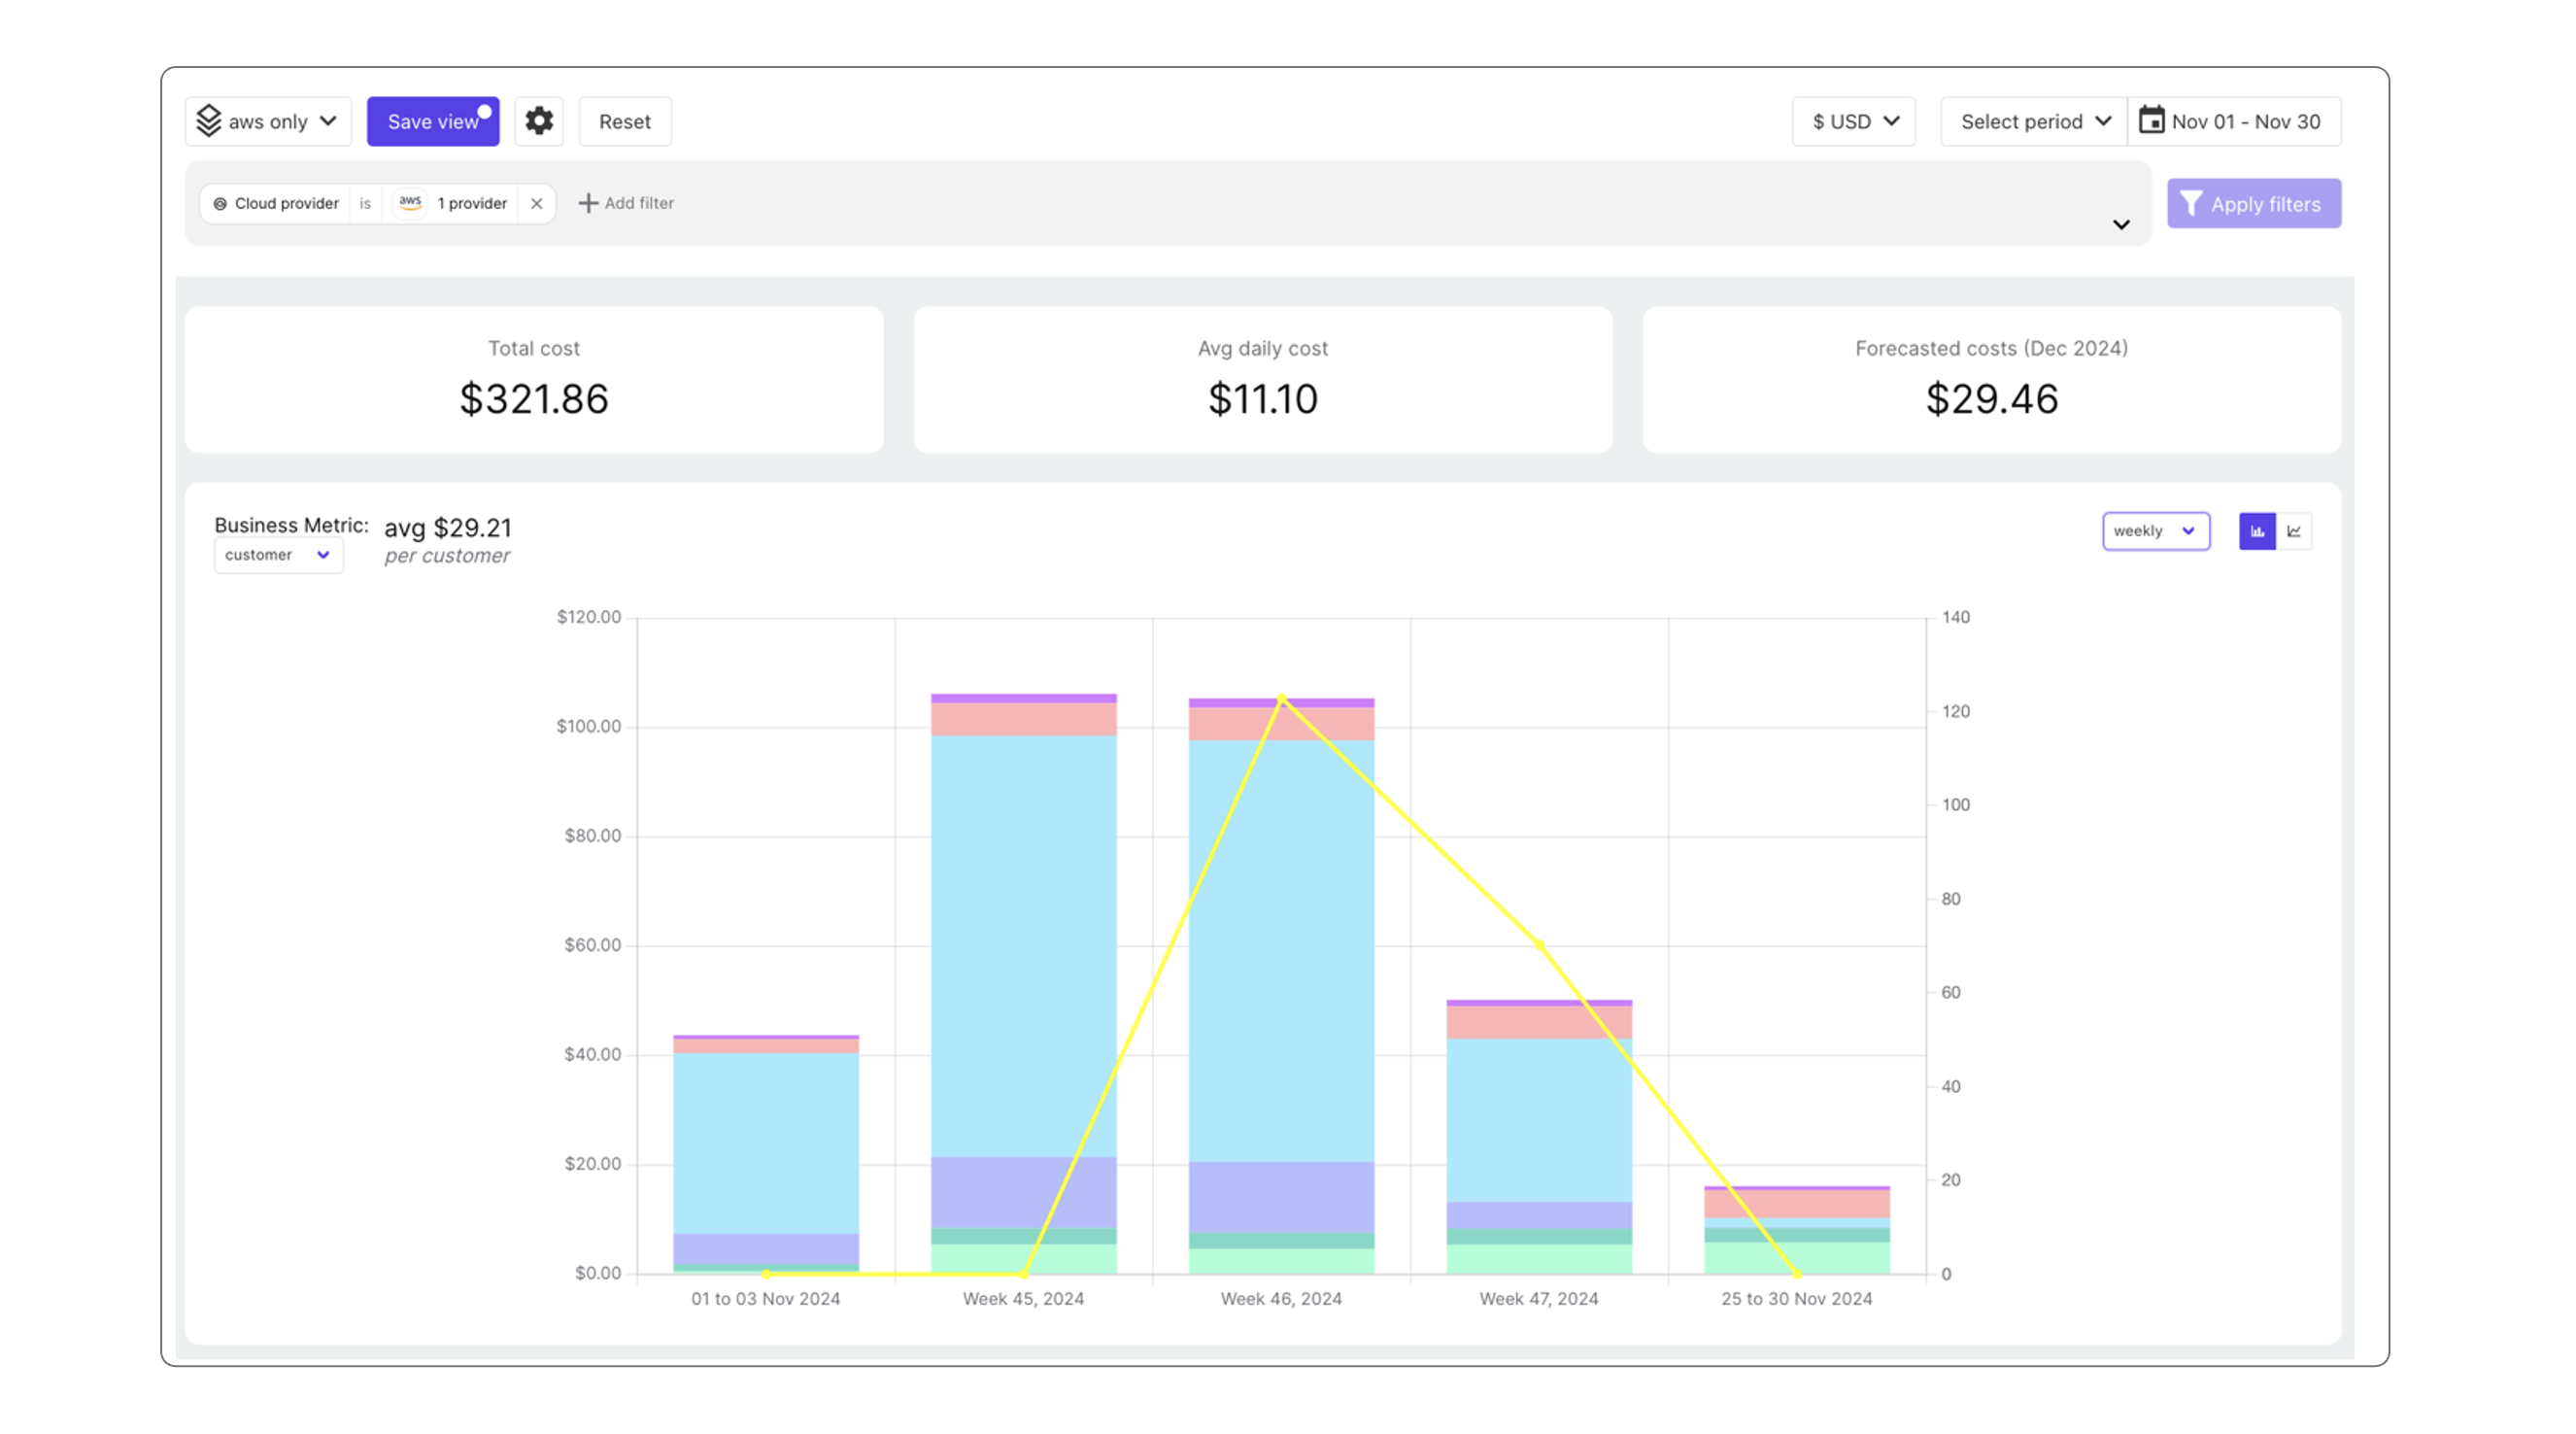This screenshot has width=2576, height=1434.
Task: Remove the Cloud provider filter
Action: click(537, 203)
